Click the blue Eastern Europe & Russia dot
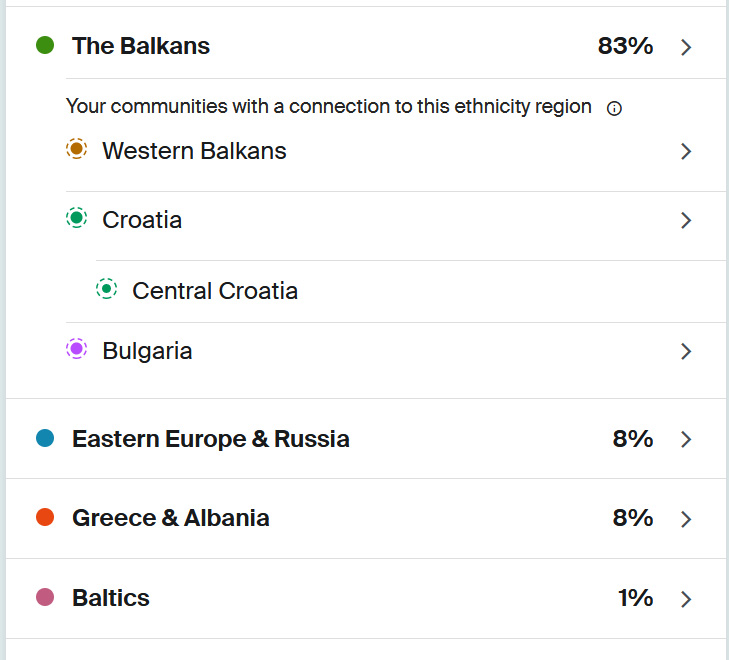The image size is (729, 660). 45,438
